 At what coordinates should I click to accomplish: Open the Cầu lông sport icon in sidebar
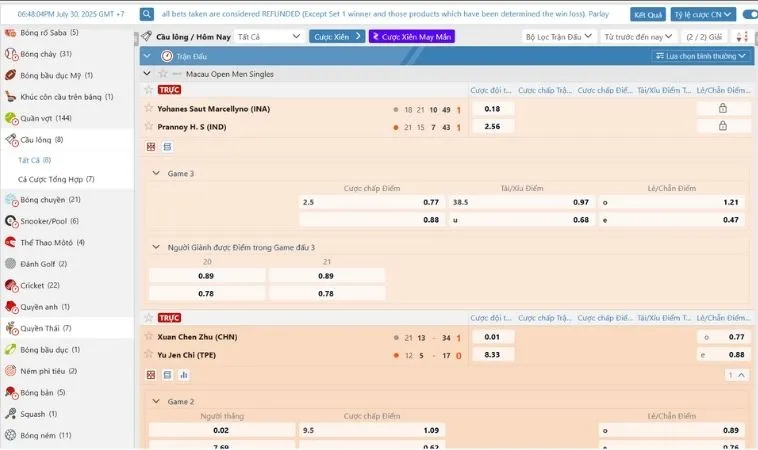[11, 140]
